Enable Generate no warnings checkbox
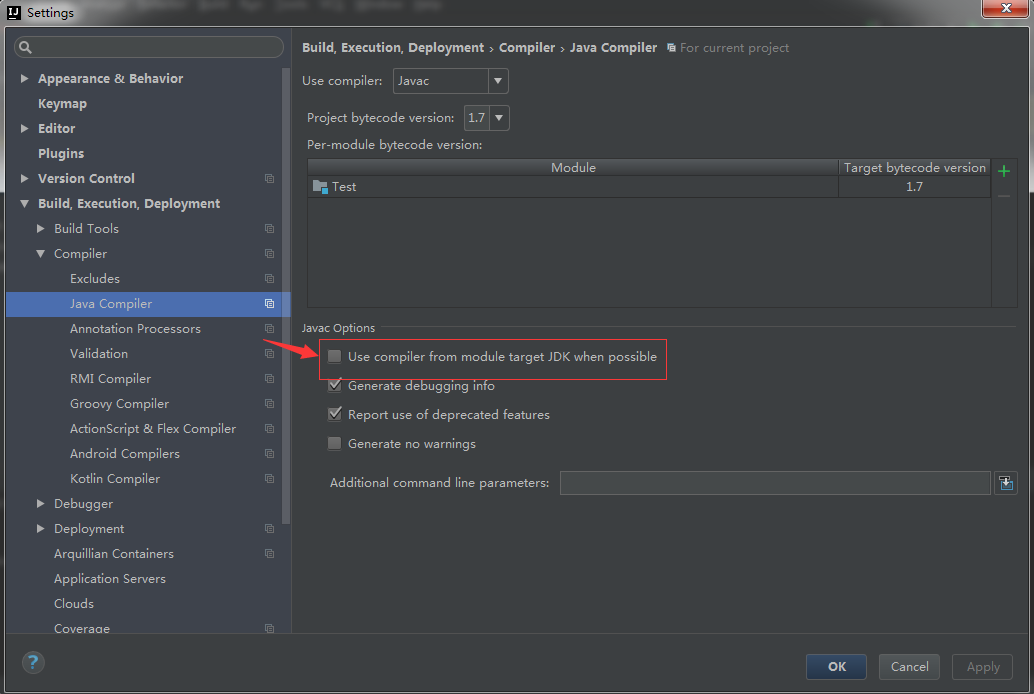Screen dimensions: 1034x694 (335, 443)
